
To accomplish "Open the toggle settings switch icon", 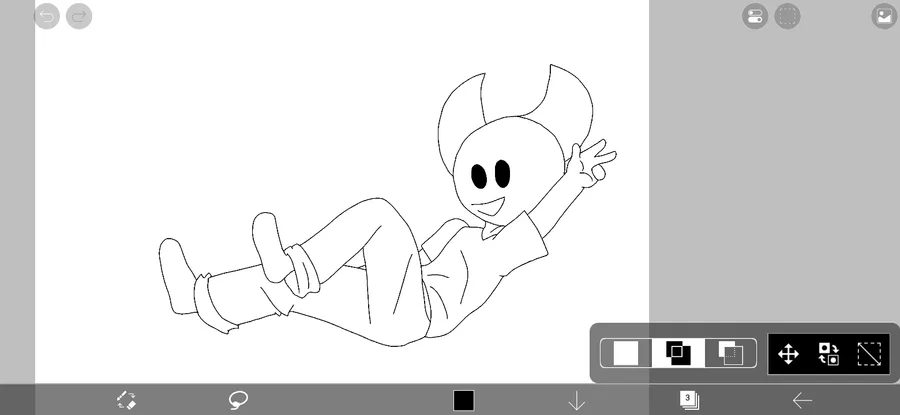I will (755, 17).
